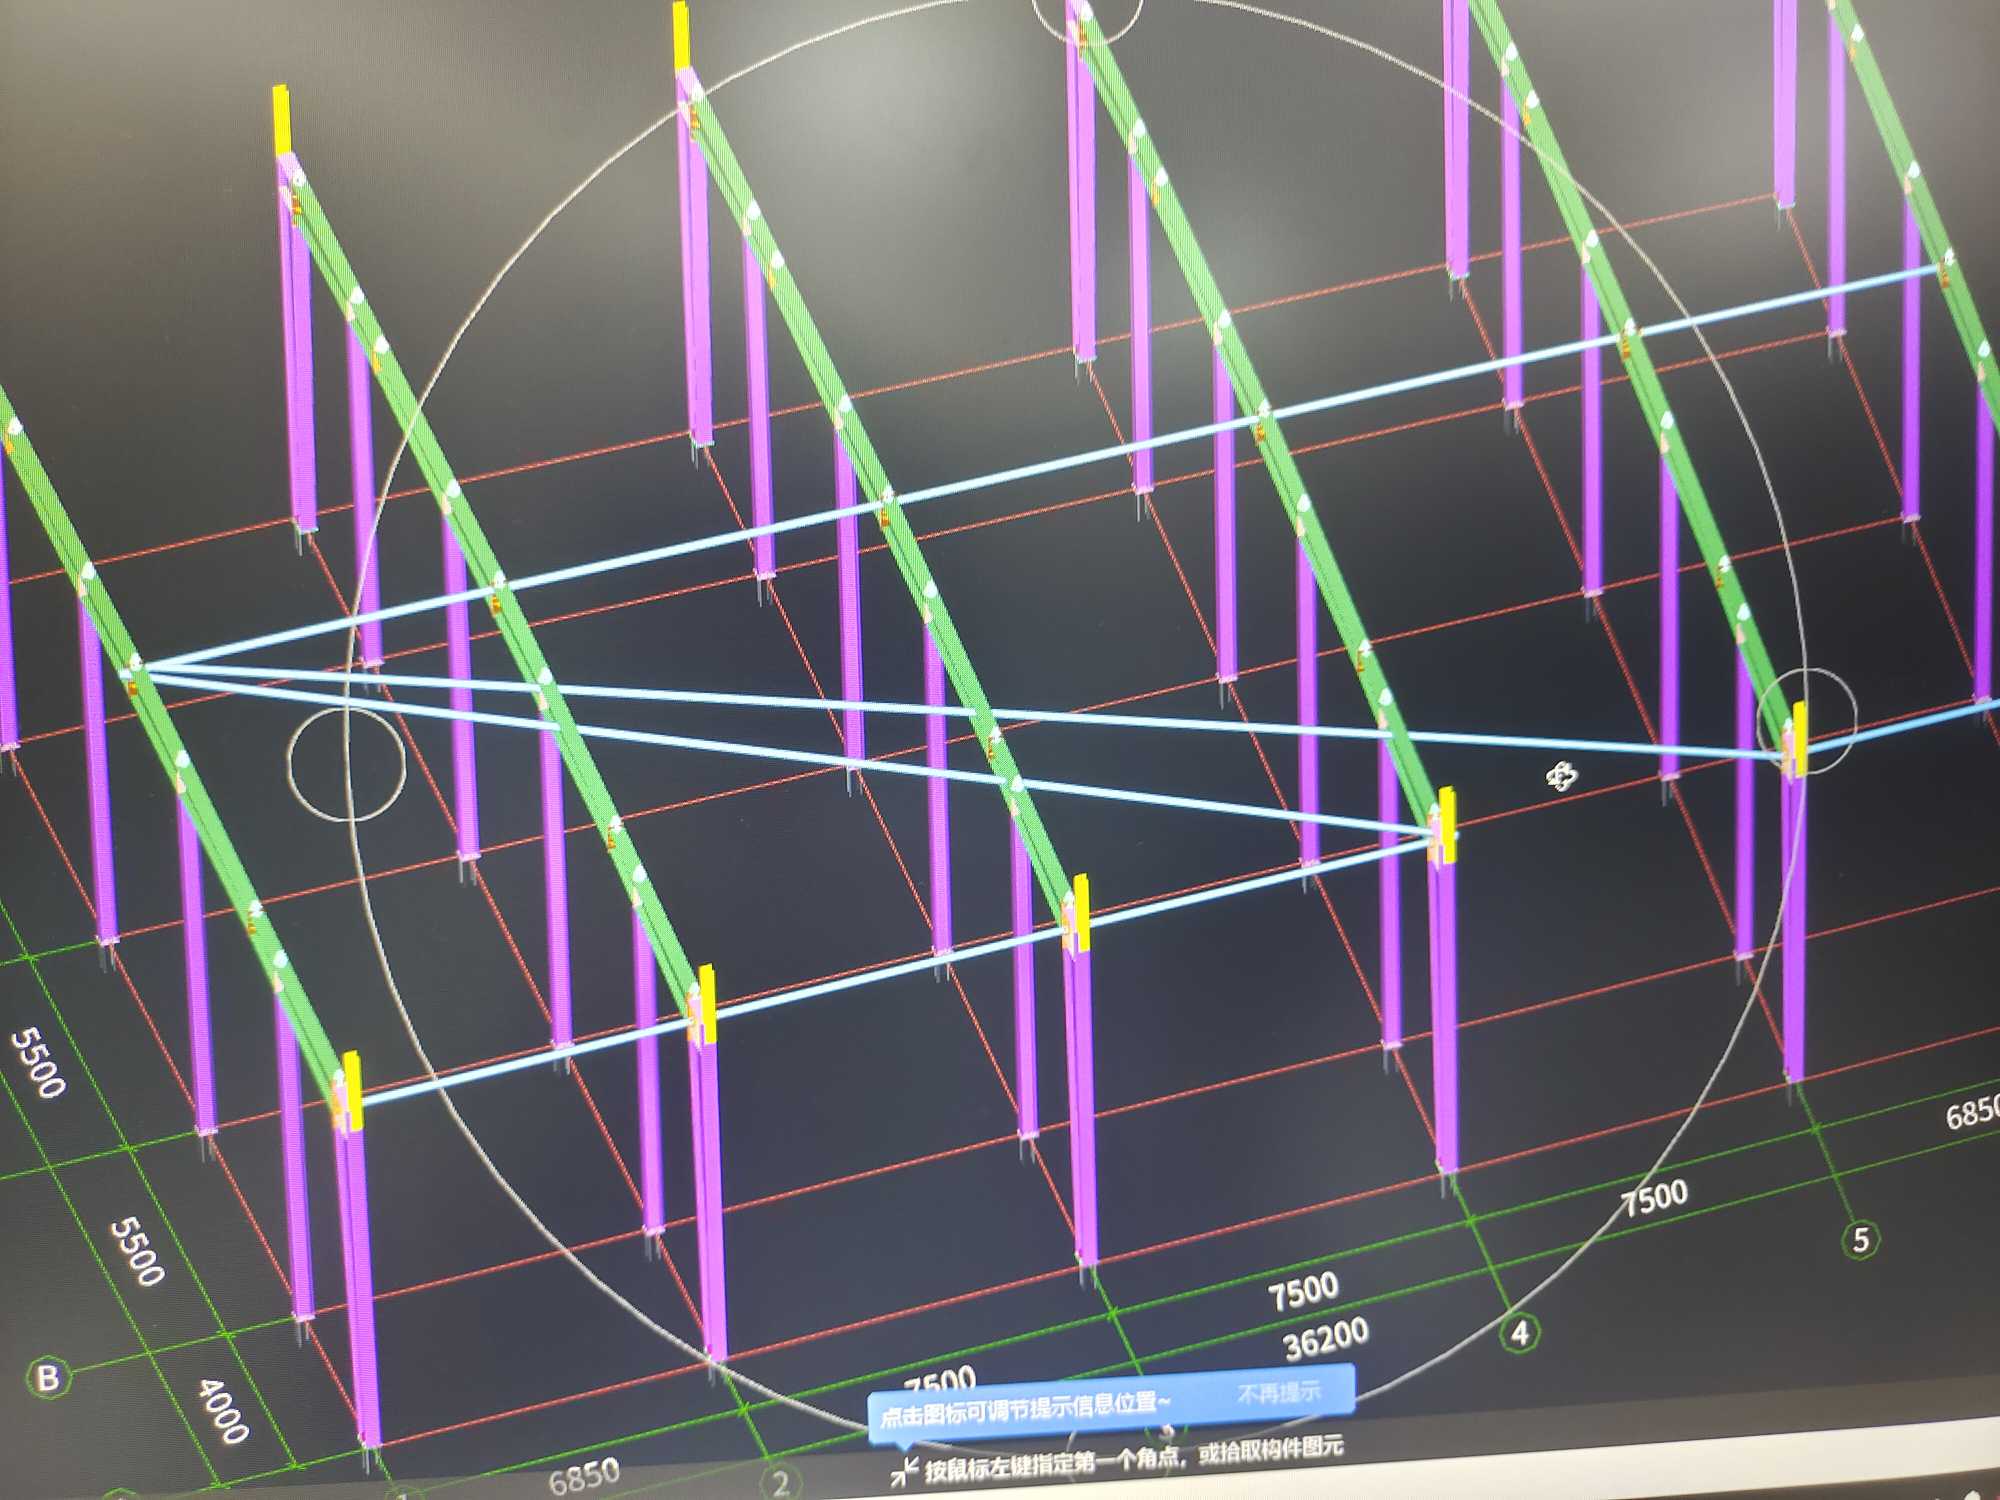Click the status prompt '按鼠标左键指定第一个角点'
The height and width of the screenshot is (1500, 2000).
(1052, 1462)
